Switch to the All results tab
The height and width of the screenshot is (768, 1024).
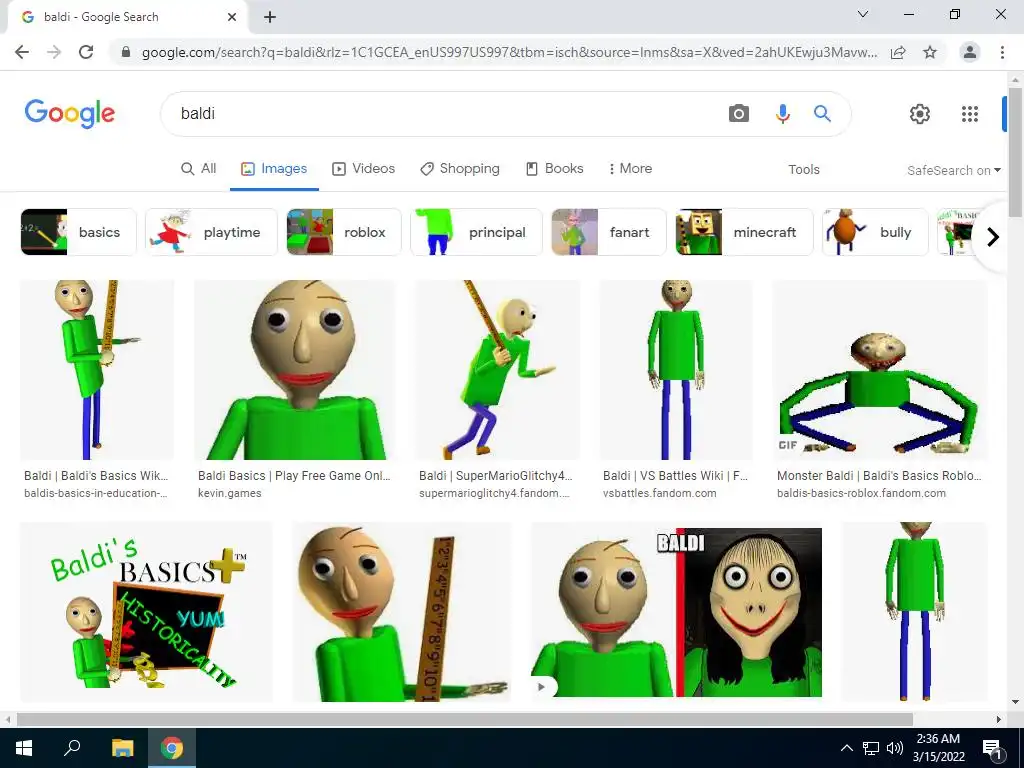(199, 168)
